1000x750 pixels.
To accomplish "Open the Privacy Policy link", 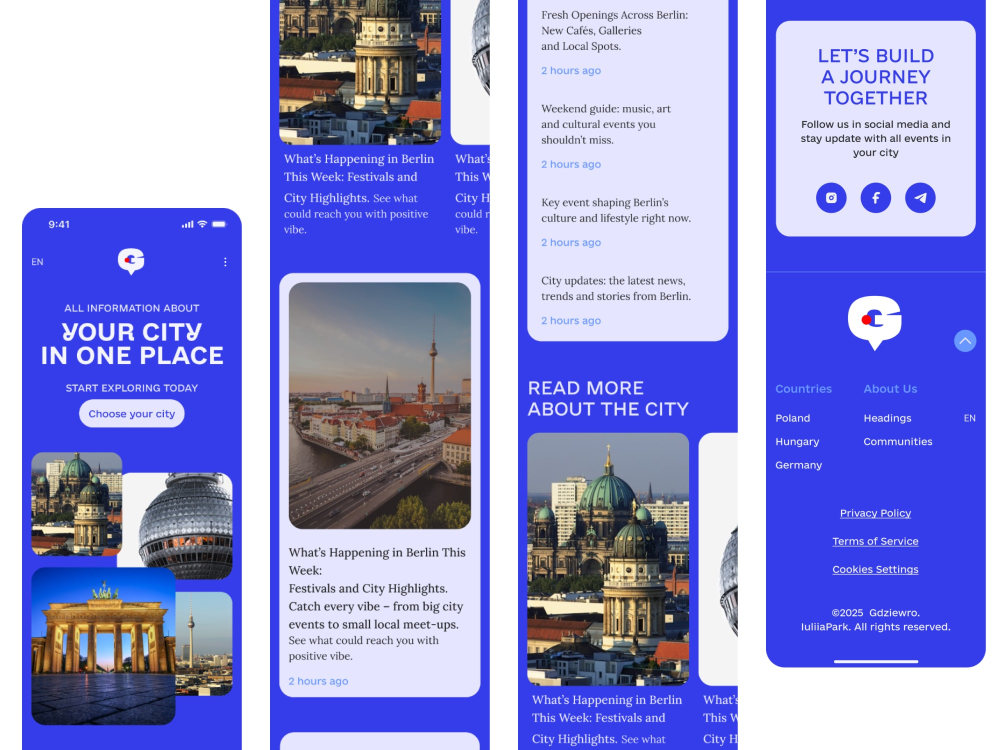I will [x=875, y=513].
